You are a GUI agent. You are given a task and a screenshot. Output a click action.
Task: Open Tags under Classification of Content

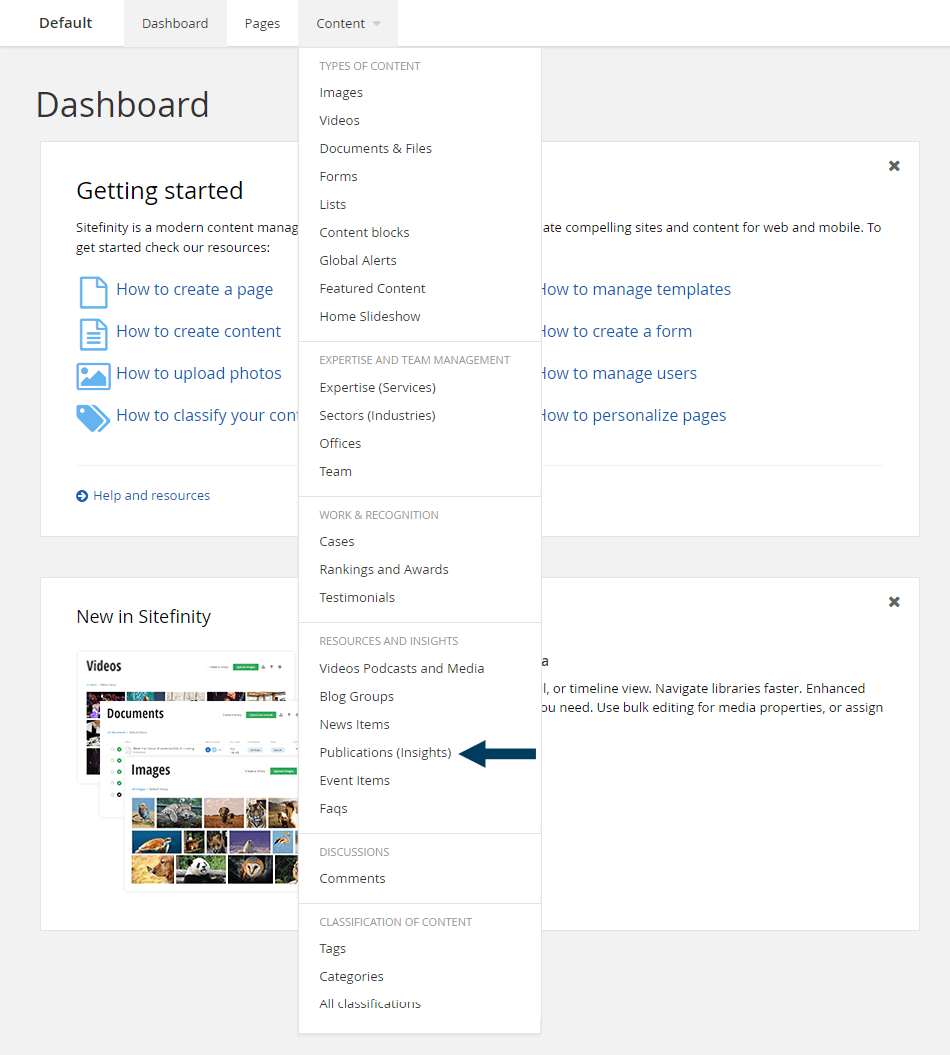click(332, 949)
